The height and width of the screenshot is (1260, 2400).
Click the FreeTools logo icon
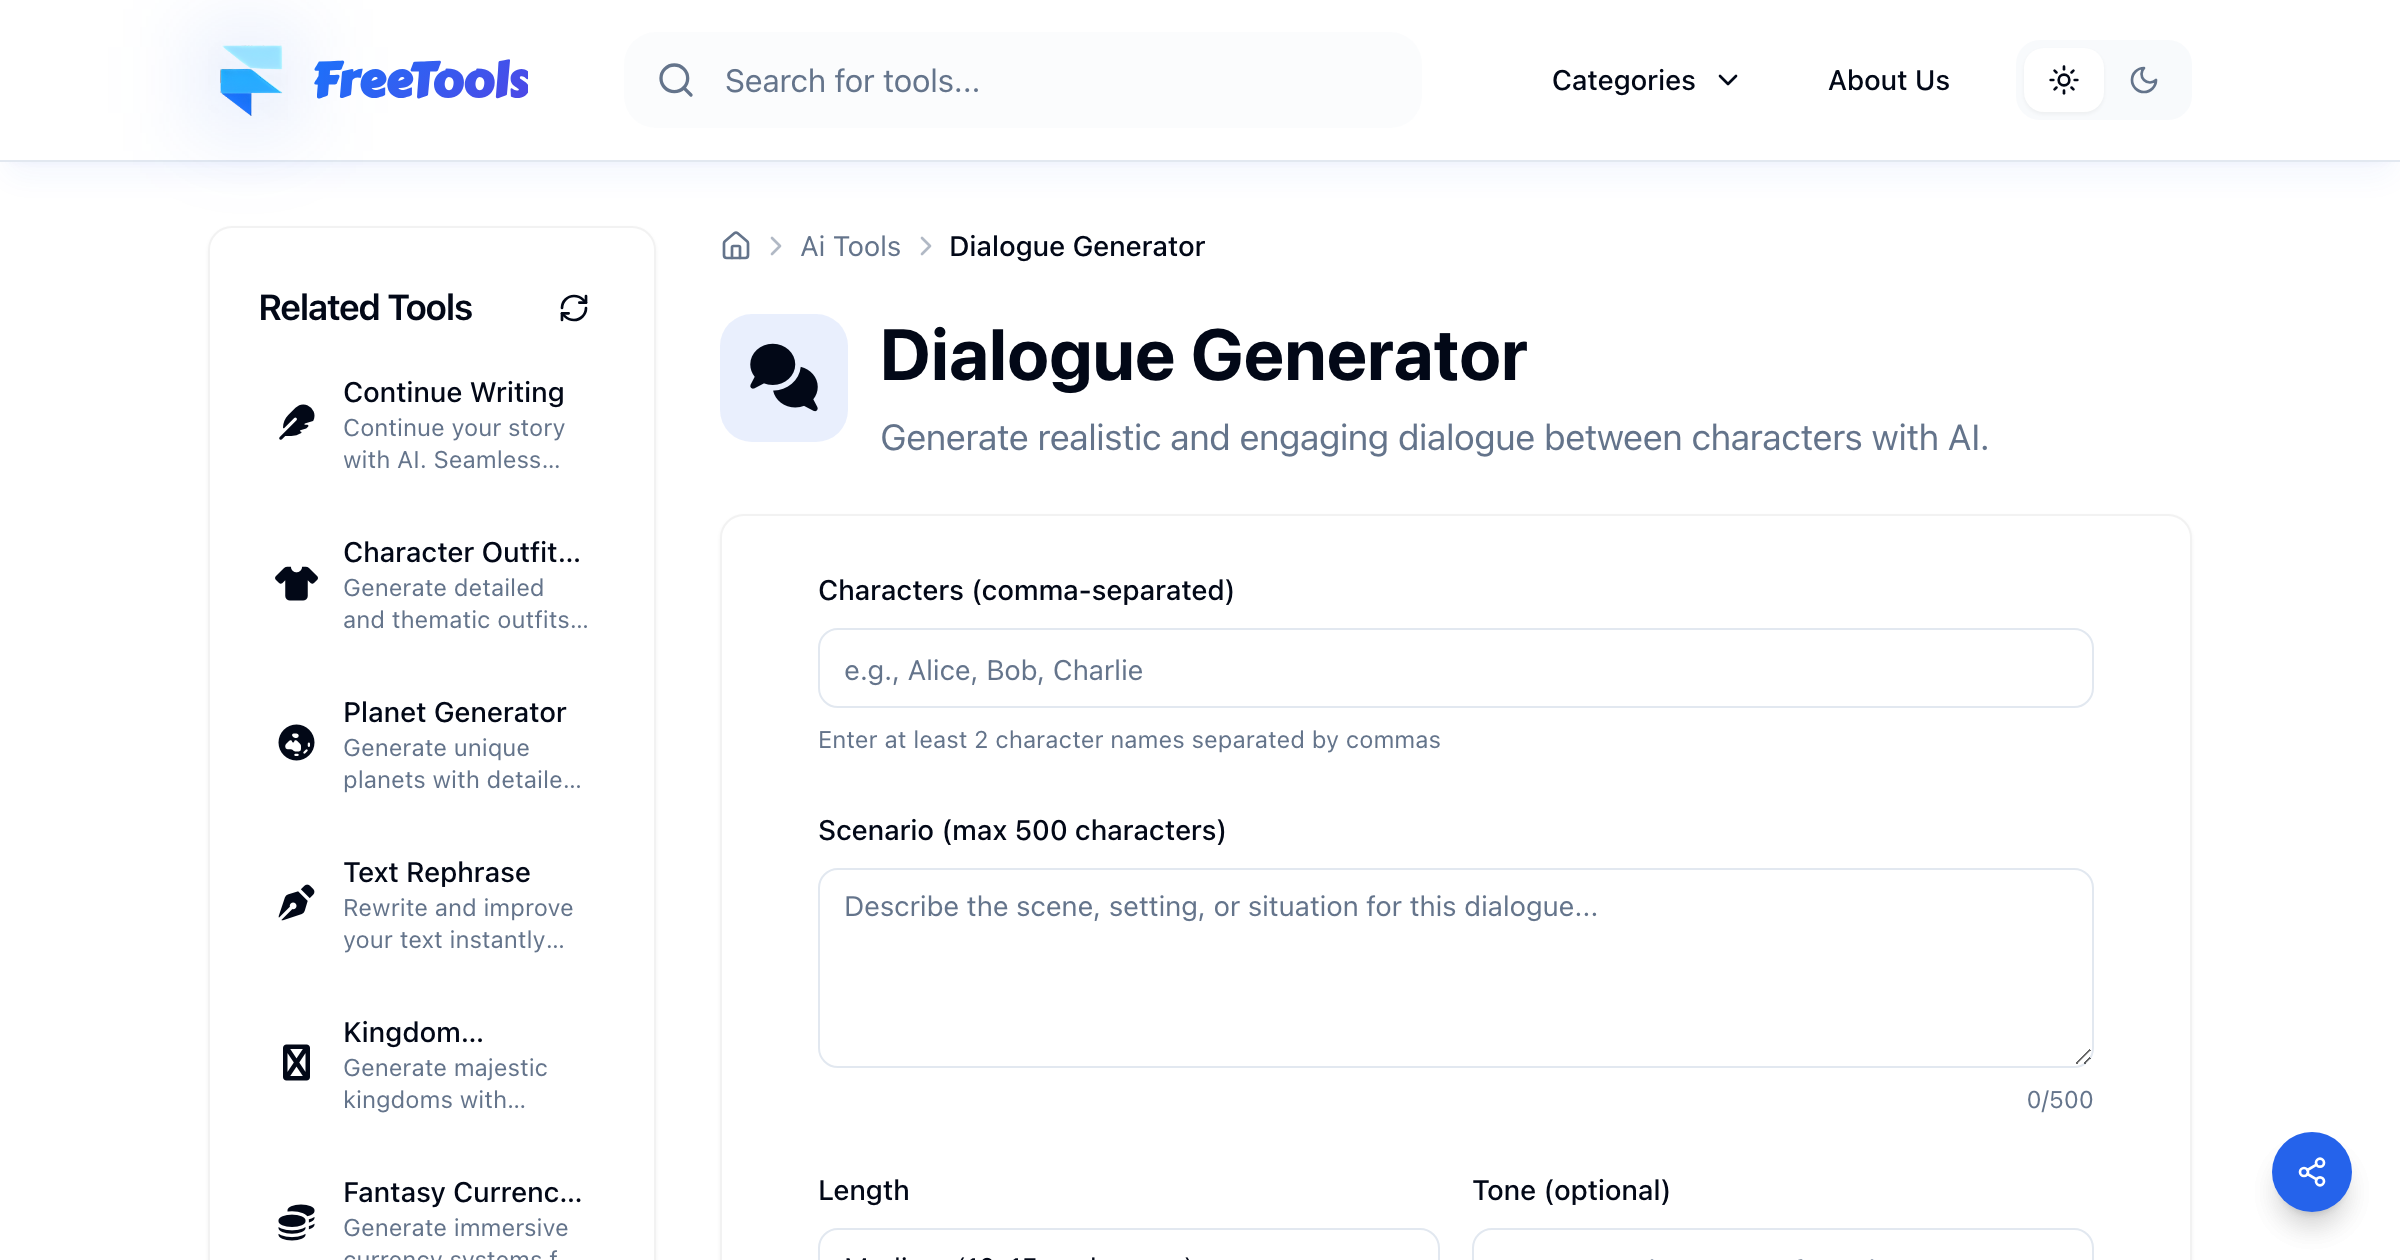[x=251, y=80]
